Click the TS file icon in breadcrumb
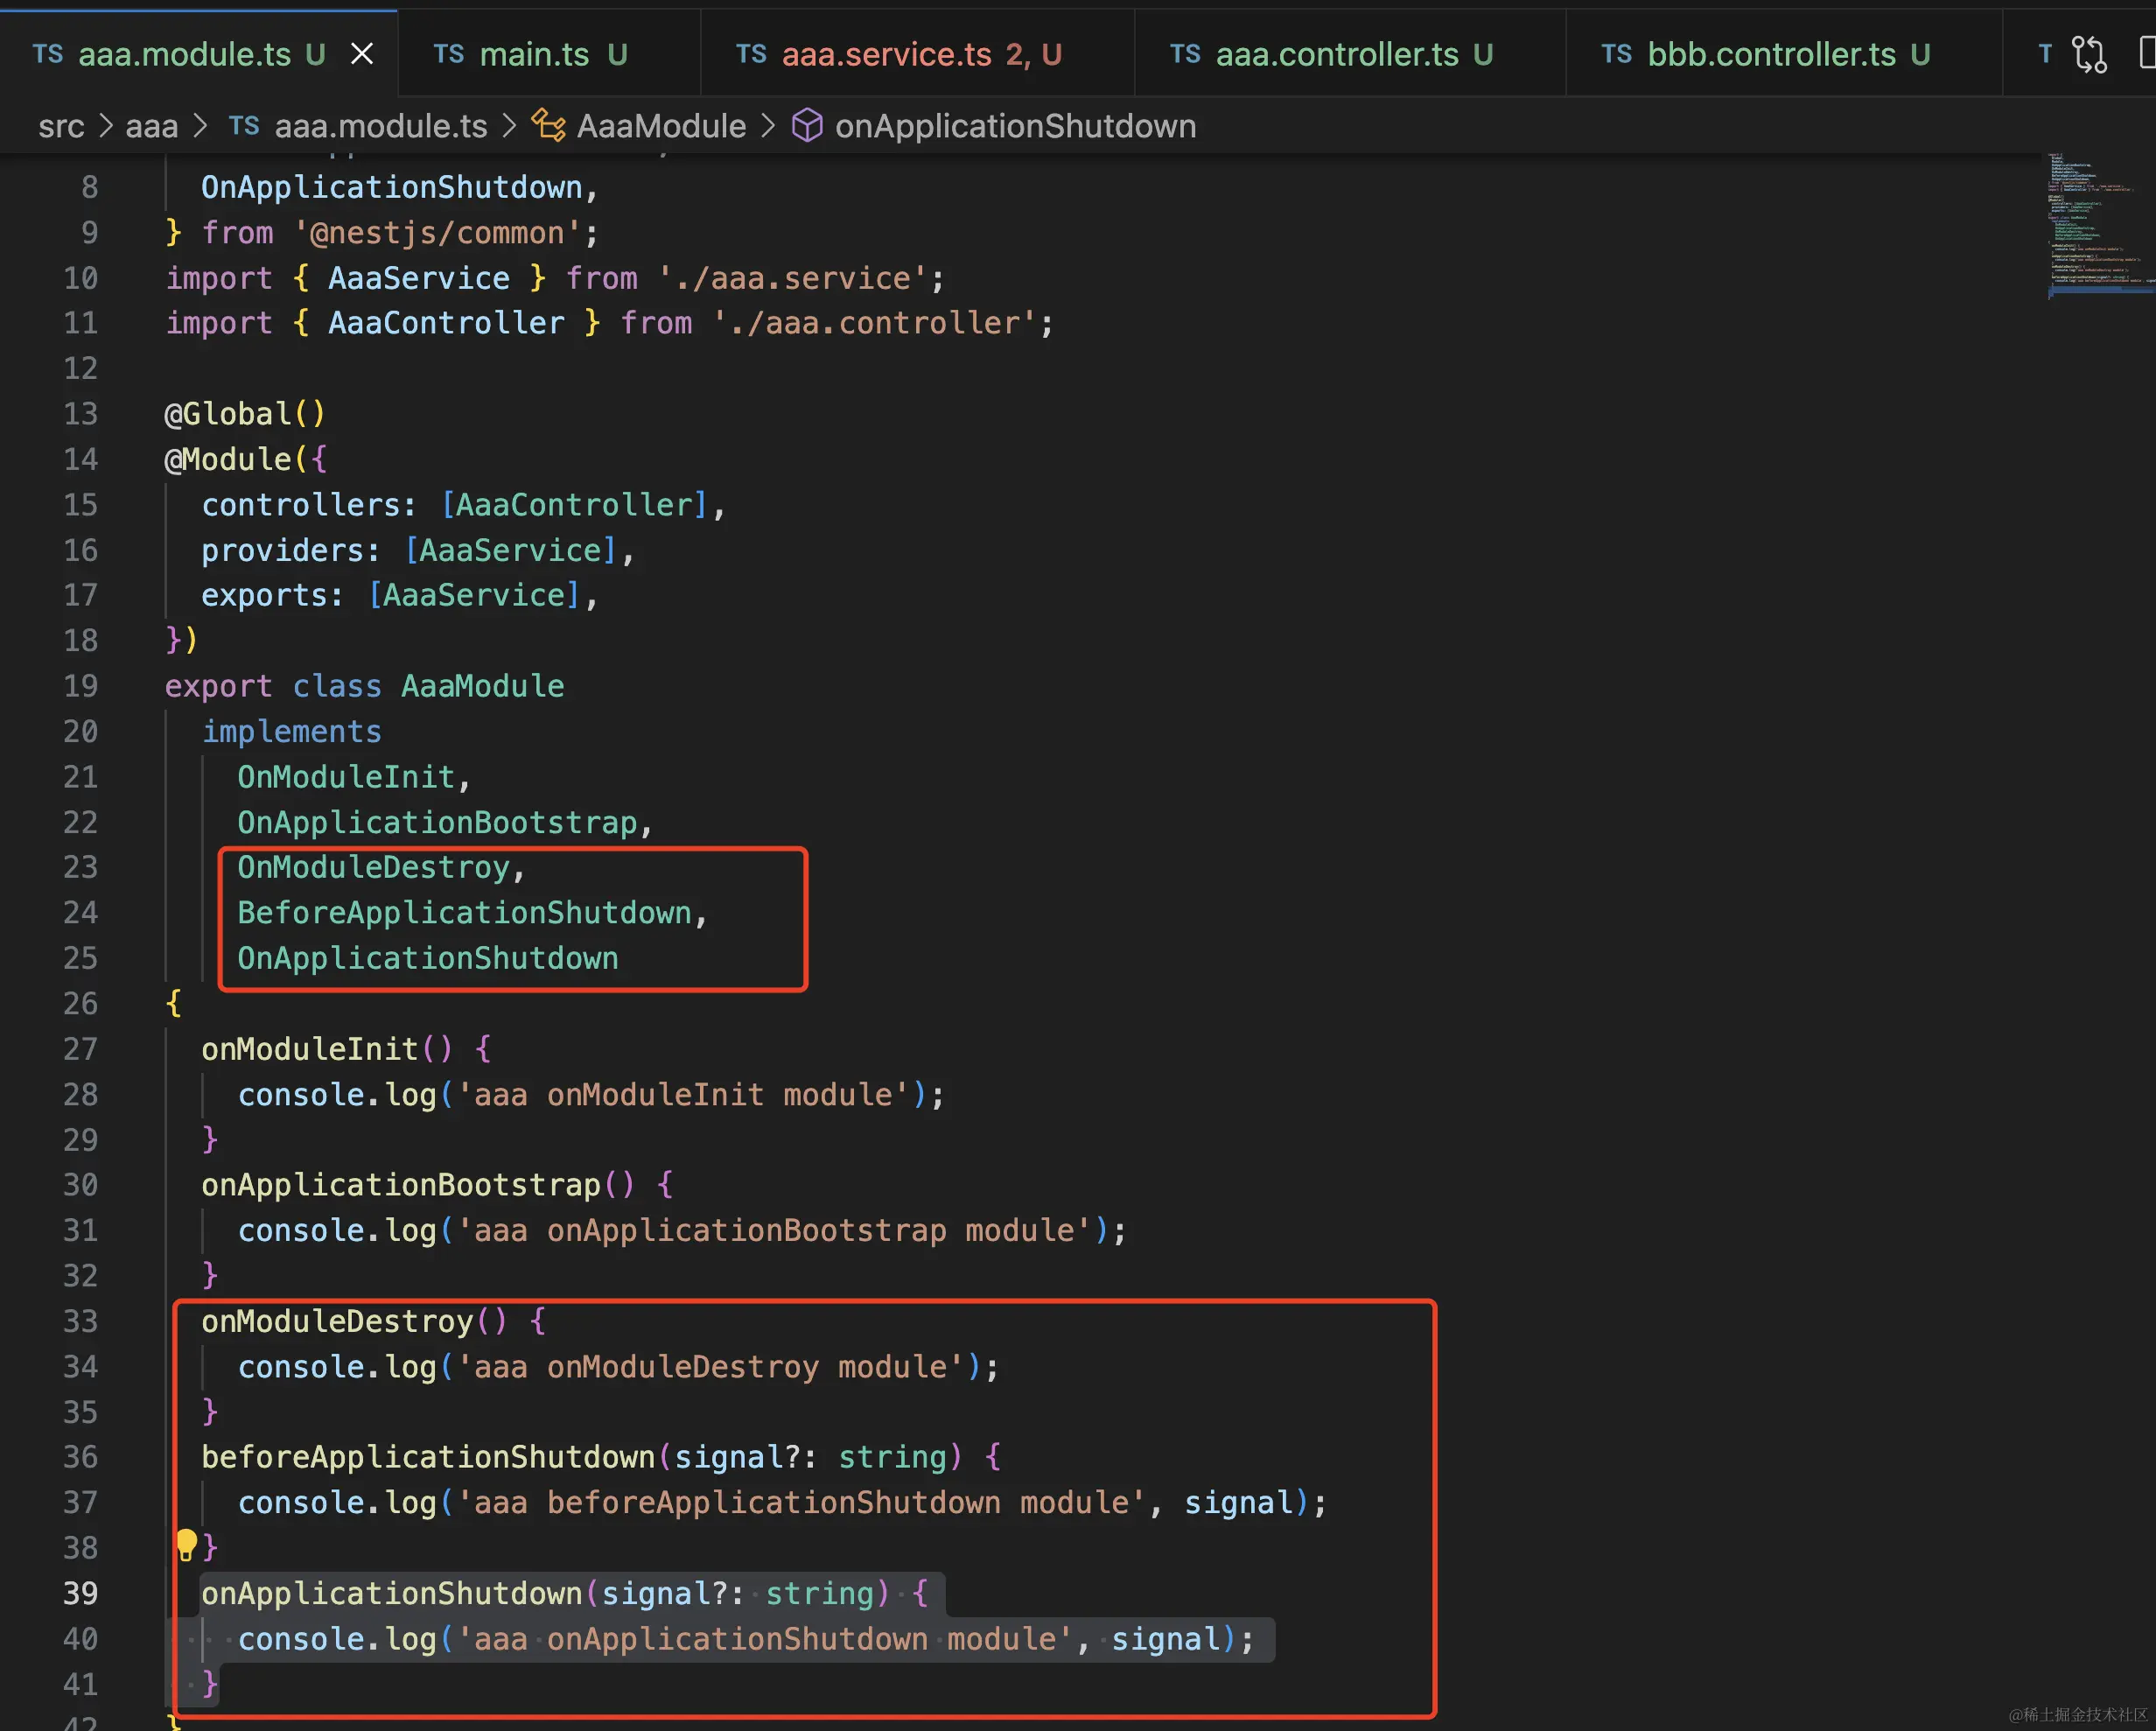The height and width of the screenshot is (1731, 2156). [x=243, y=126]
